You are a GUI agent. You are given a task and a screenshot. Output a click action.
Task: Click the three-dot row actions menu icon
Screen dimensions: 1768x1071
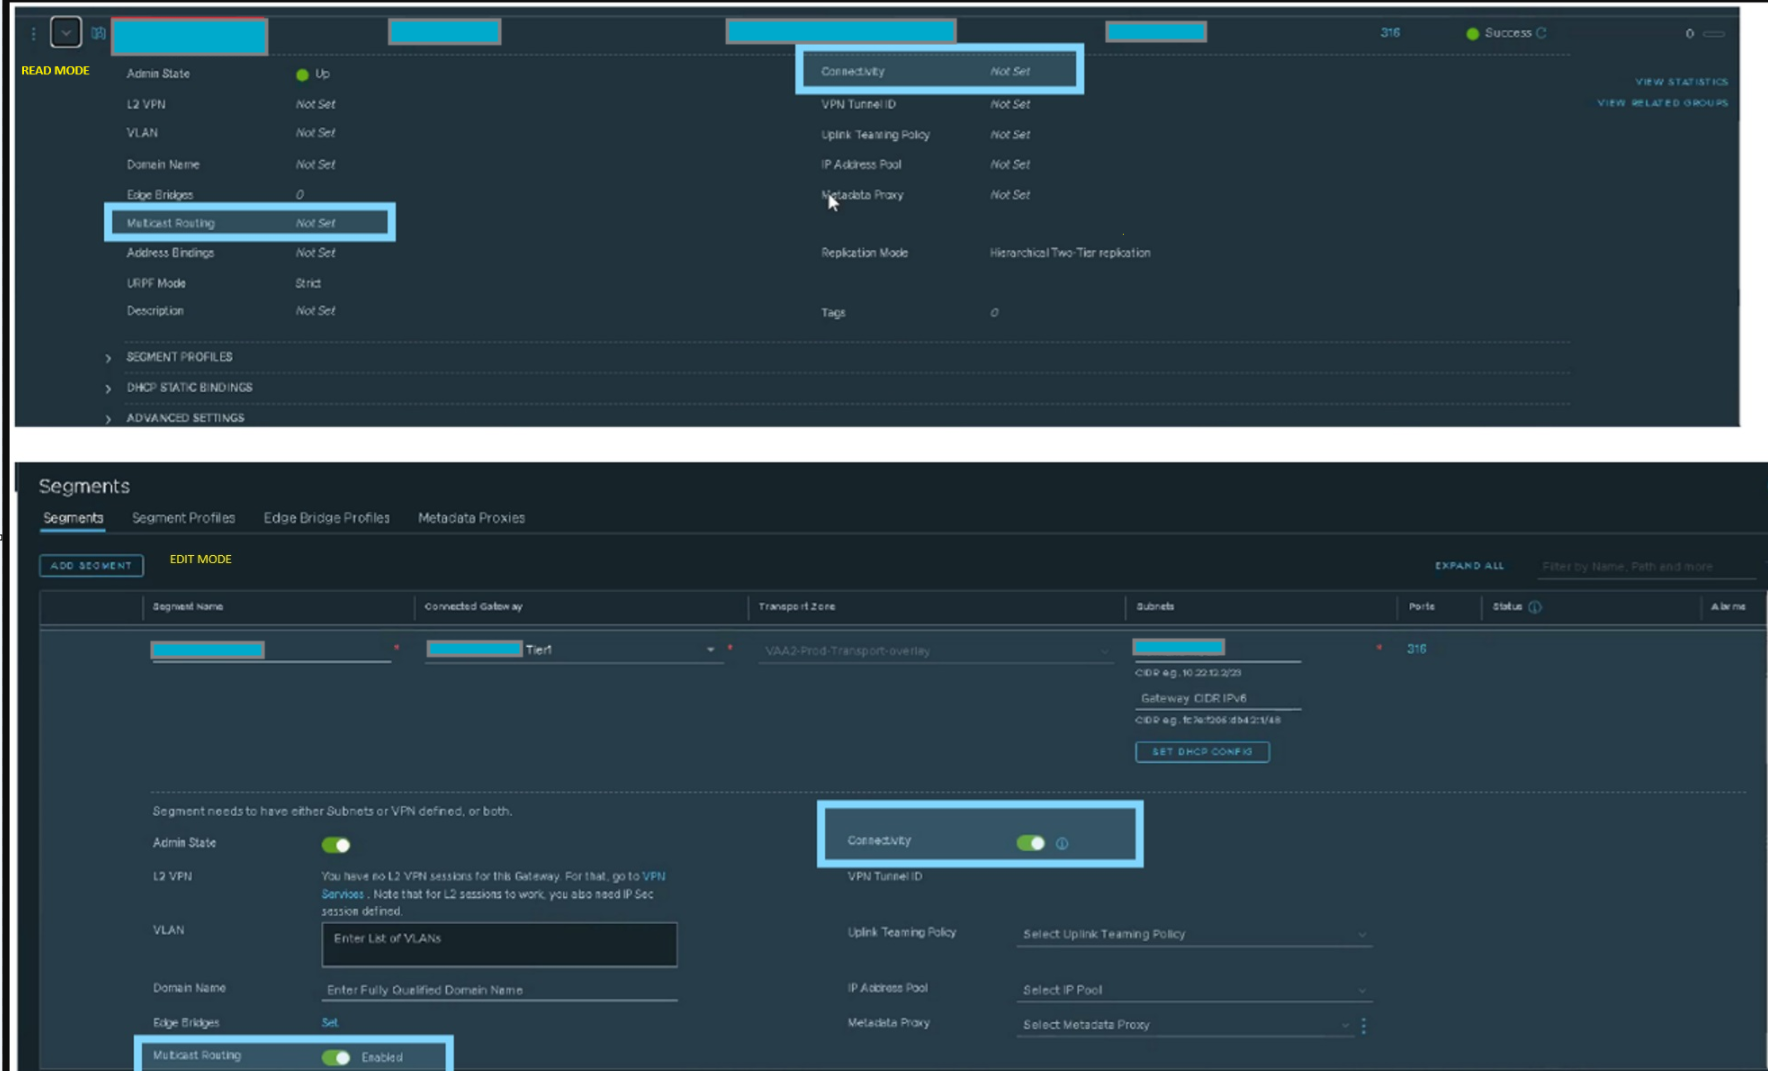(33, 34)
